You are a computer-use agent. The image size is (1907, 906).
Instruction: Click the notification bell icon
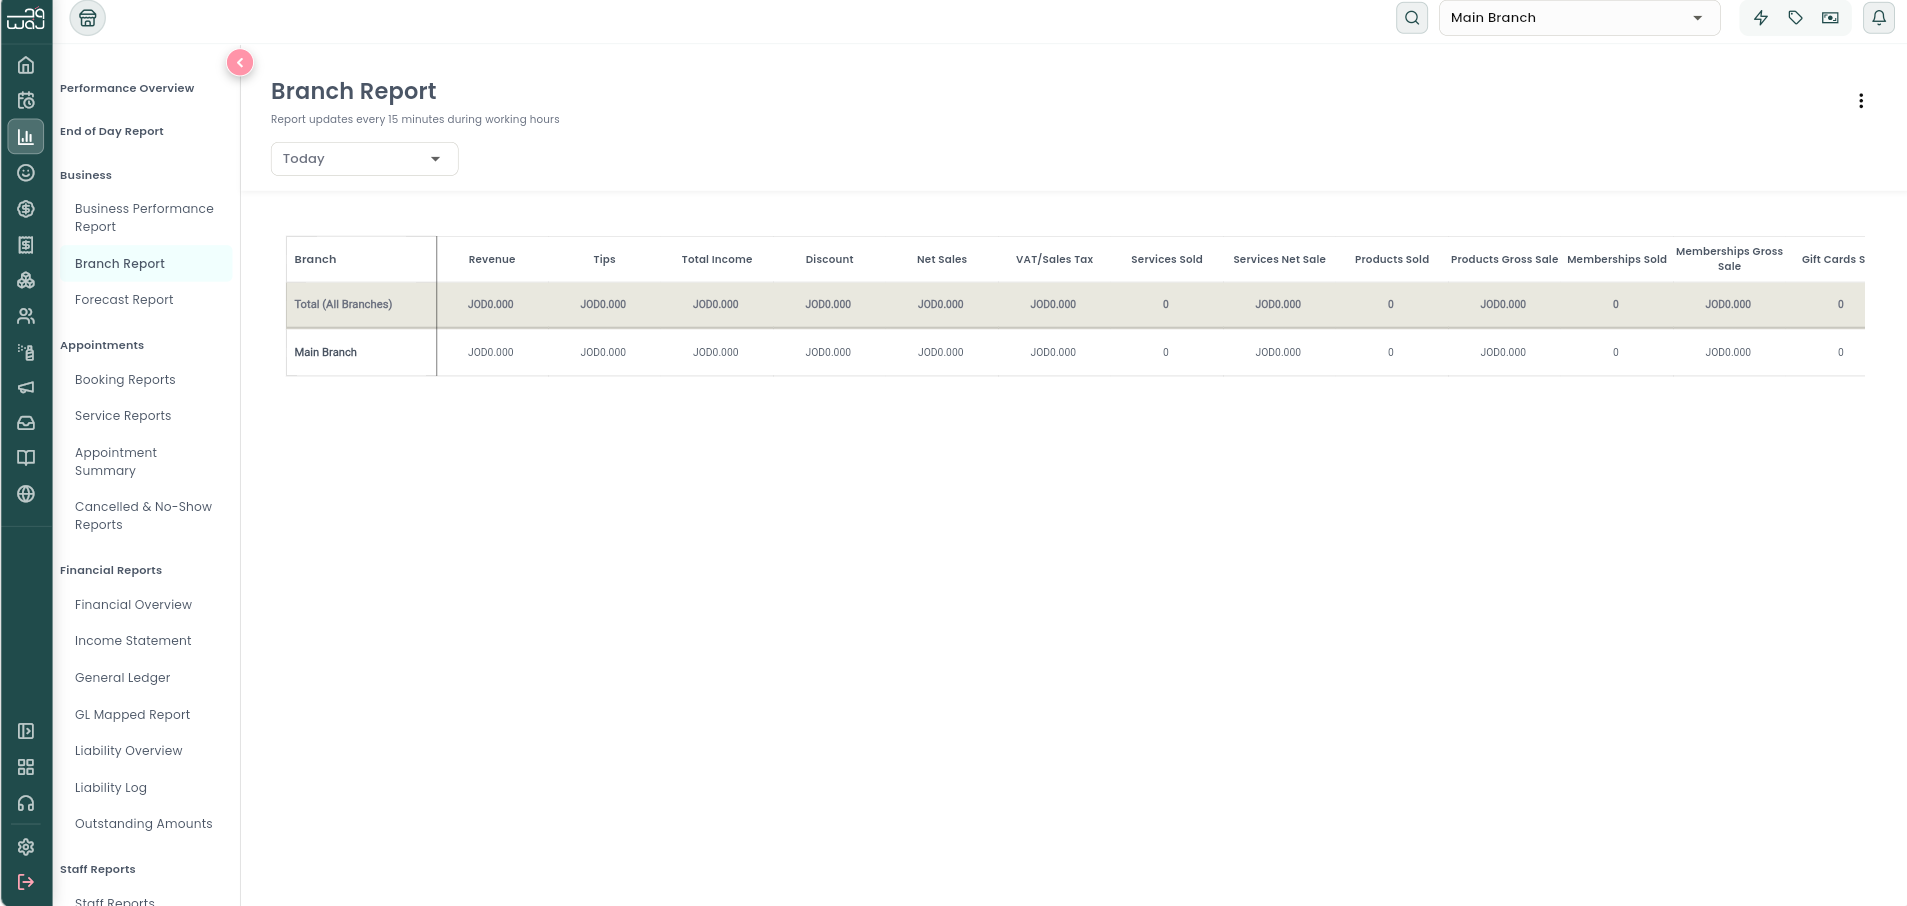1879,18
